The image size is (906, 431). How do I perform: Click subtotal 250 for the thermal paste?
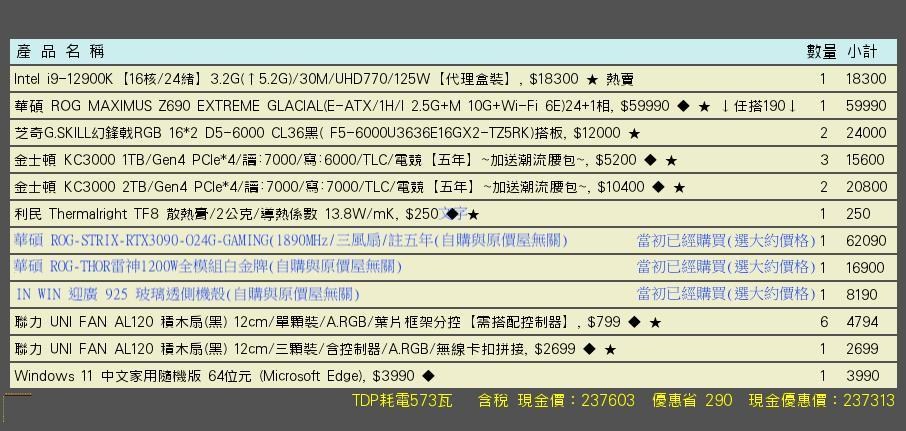point(858,214)
